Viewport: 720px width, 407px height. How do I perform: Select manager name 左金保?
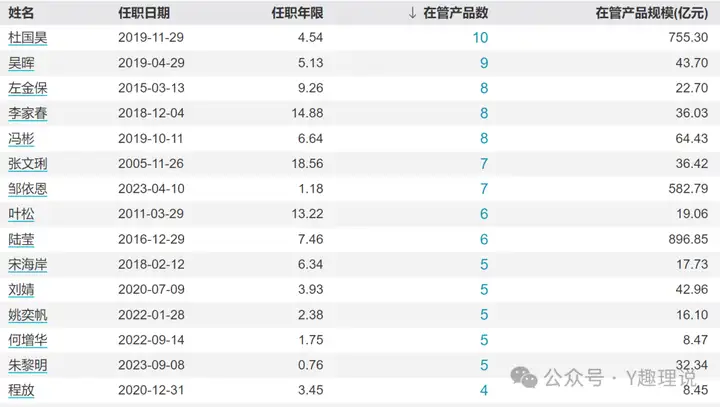point(28,88)
